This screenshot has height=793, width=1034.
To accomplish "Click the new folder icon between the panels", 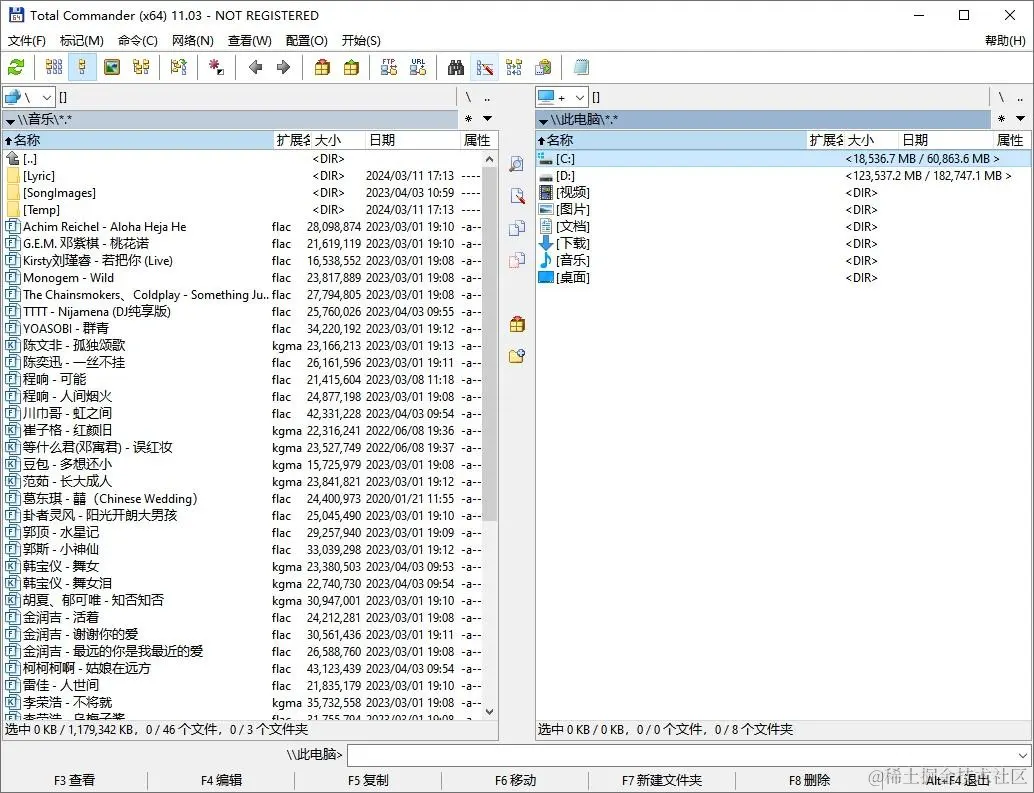I will pos(517,356).
